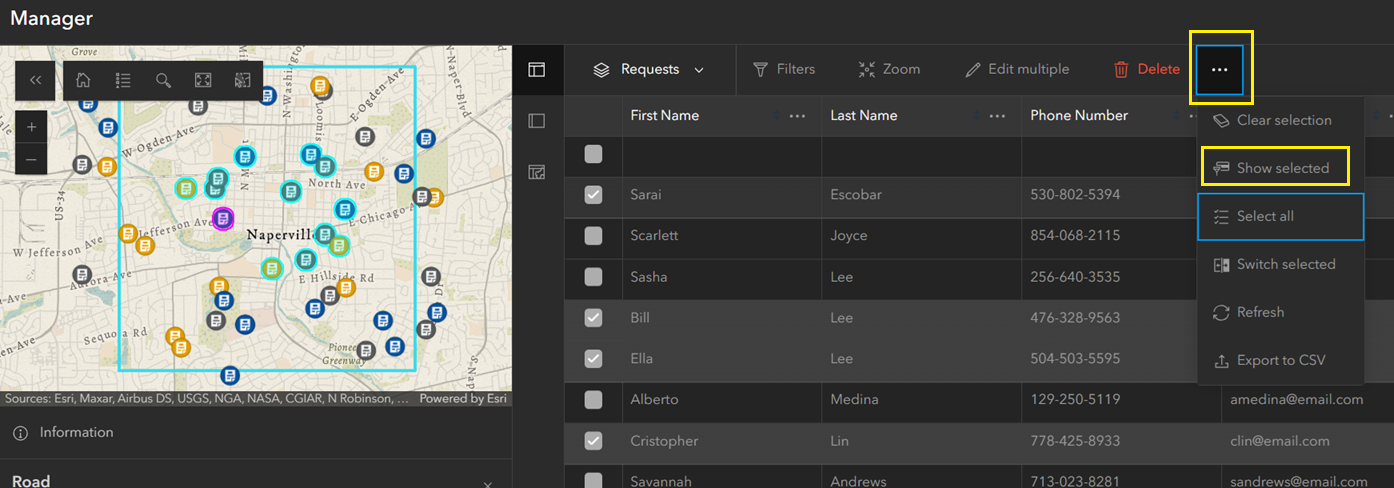Image resolution: width=1394 pixels, height=488 pixels.
Task: Uncheck the checkbox for Sarai Escobar
Action: click(x=594, y=195)
